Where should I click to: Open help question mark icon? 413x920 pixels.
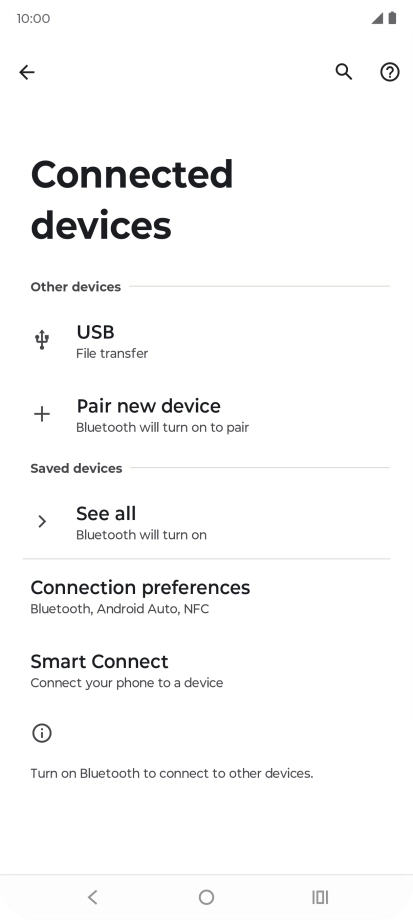(390, 72)
